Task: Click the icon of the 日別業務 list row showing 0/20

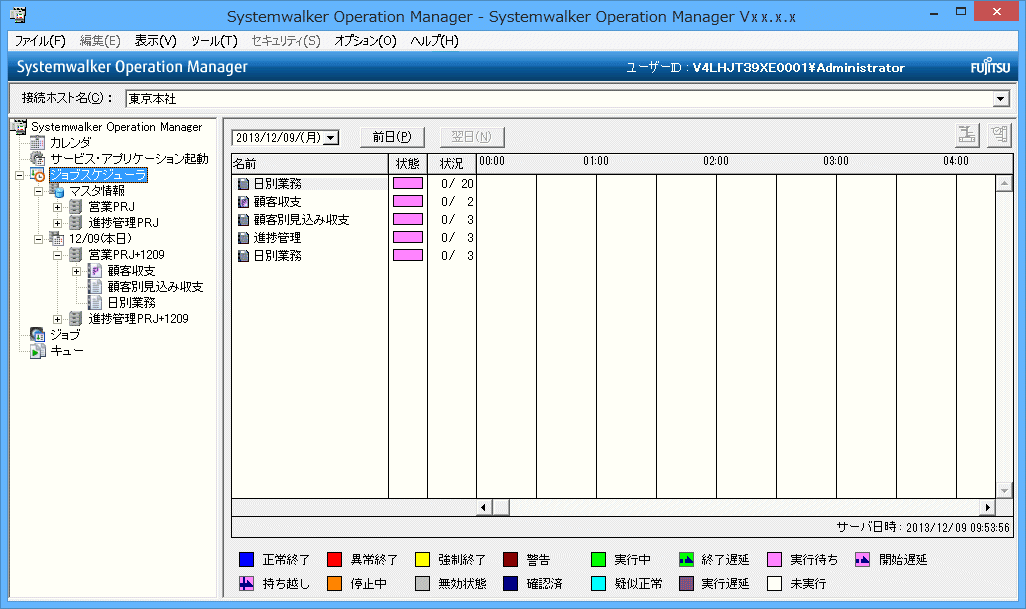Action: pyautogui.click(x=243, y=184)
